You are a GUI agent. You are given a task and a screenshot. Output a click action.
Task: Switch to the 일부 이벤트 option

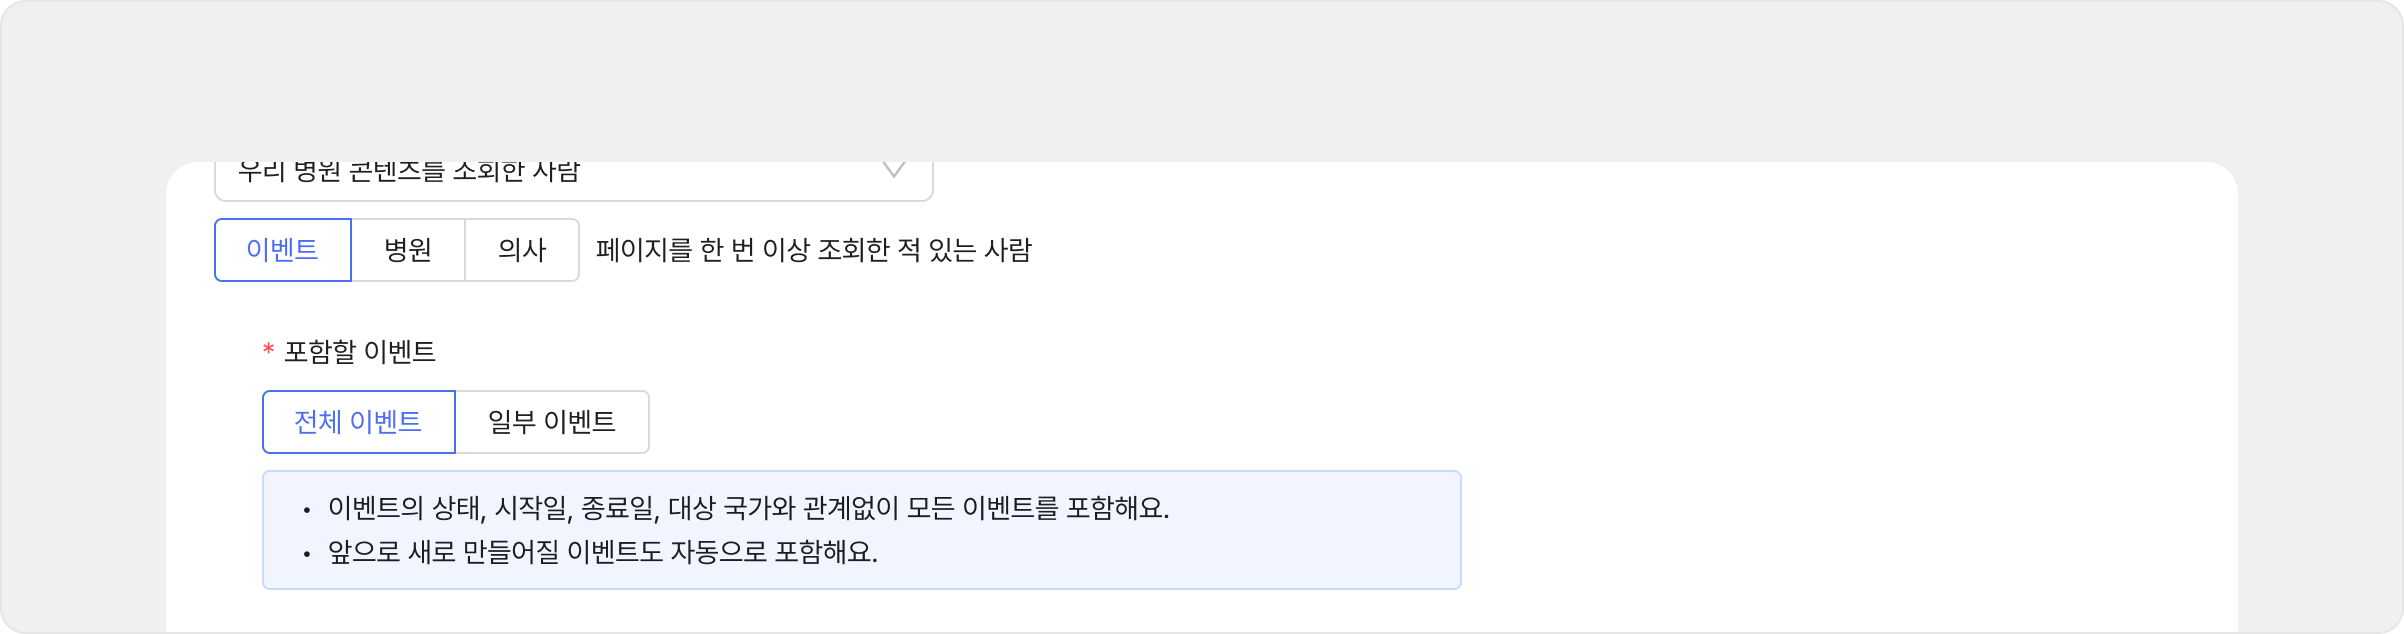[552, 422]
